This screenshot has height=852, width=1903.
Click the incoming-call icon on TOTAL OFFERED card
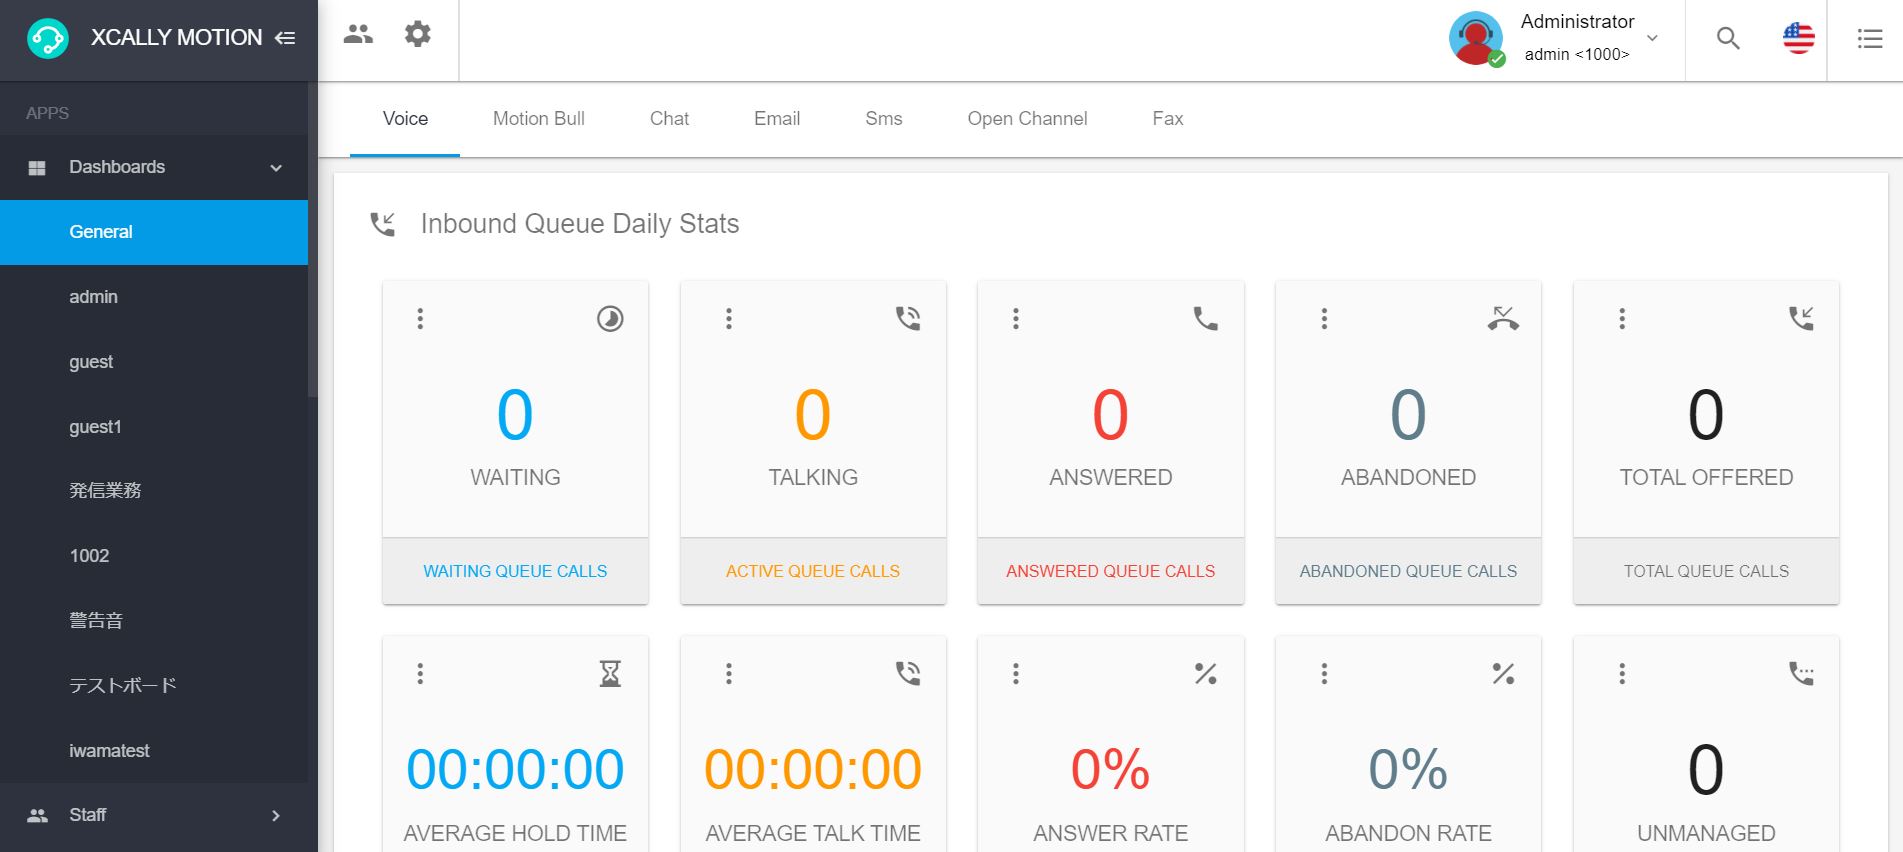click(1801, 318)
